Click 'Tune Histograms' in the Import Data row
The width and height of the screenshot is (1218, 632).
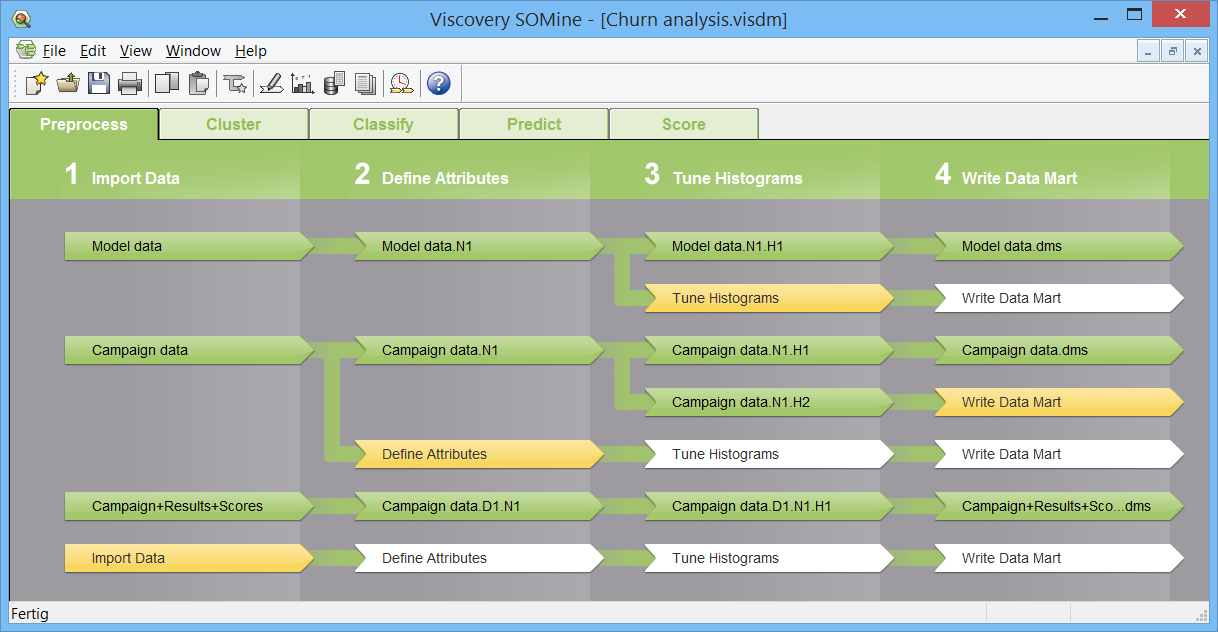[x=769, y=558]
